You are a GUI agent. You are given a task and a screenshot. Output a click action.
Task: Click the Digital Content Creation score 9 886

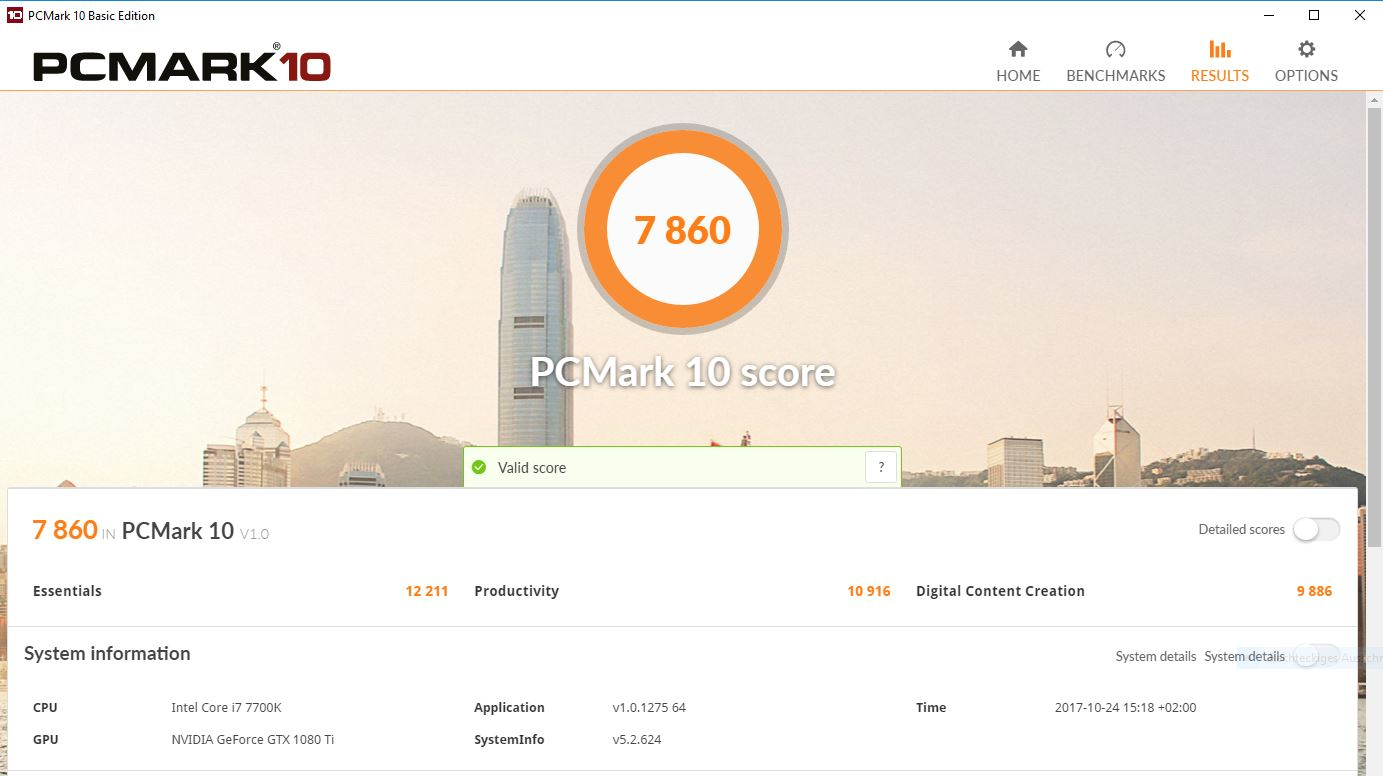click(x=1314, y=591)
